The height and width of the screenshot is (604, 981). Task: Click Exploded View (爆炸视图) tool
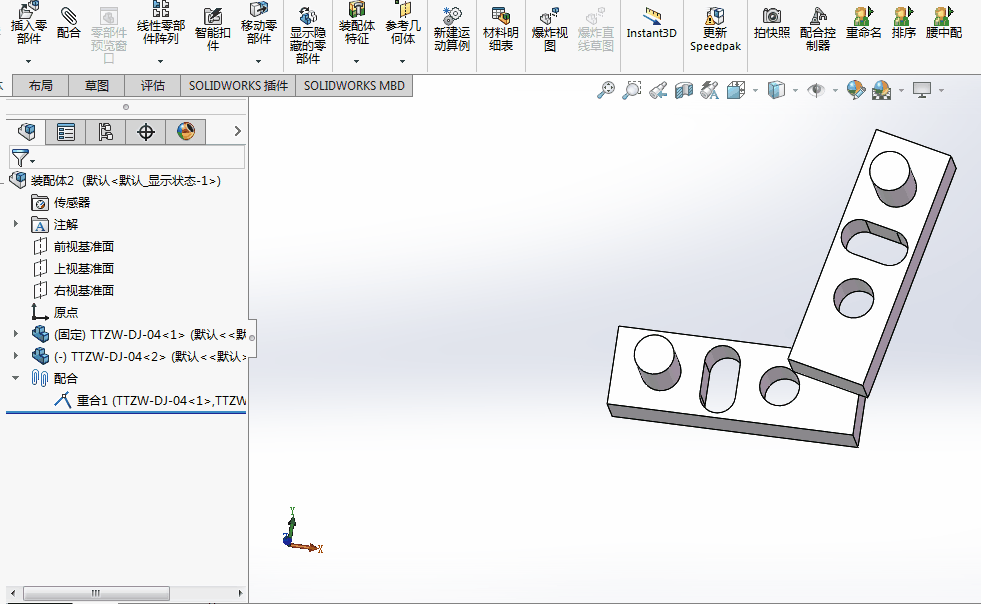(x=550, y=29)
